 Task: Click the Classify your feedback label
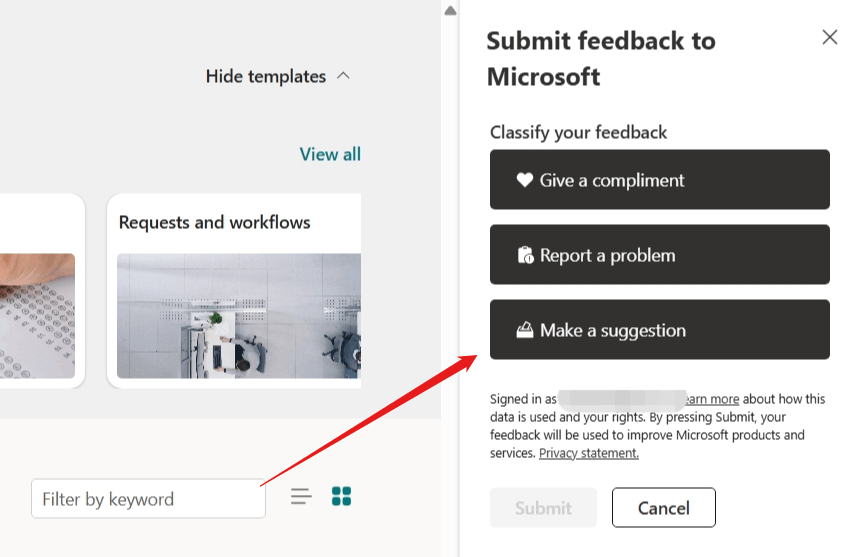(578, 132)
